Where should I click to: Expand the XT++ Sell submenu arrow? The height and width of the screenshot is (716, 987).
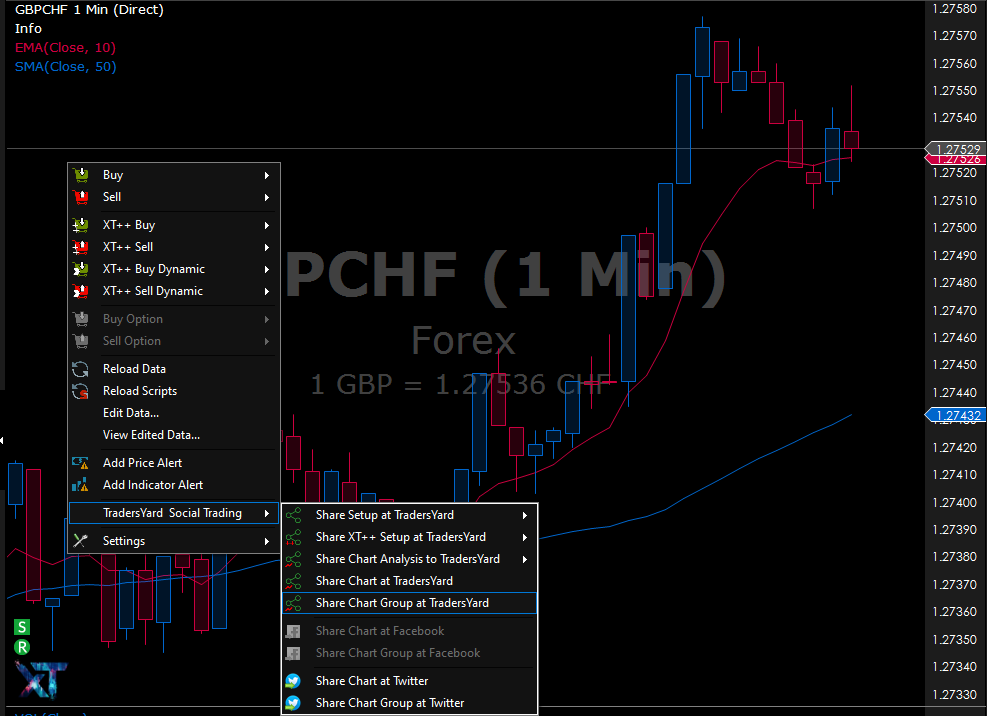267,247
